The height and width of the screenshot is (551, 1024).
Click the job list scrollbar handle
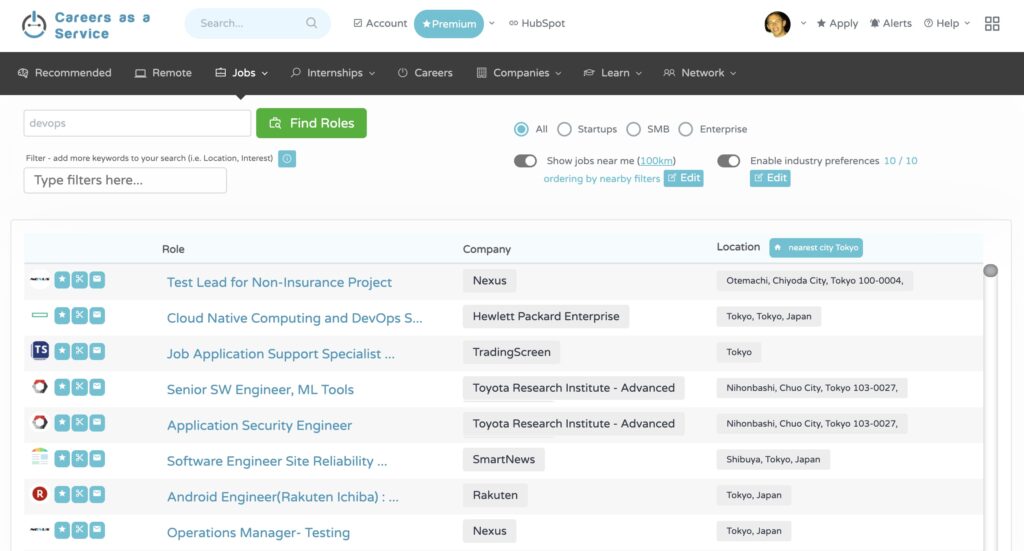(990, 271)
